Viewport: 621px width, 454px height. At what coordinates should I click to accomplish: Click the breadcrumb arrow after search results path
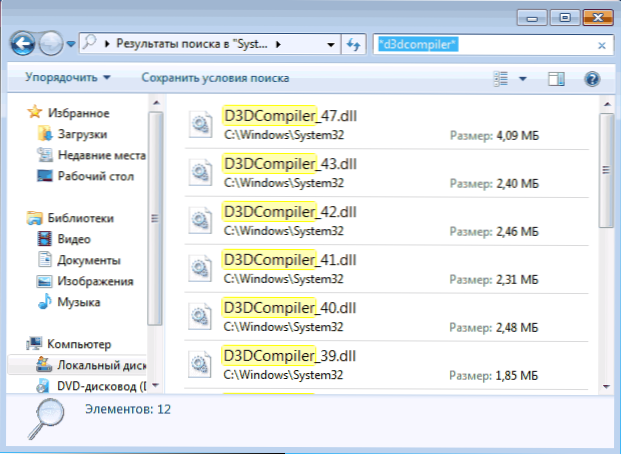[278, 44]
